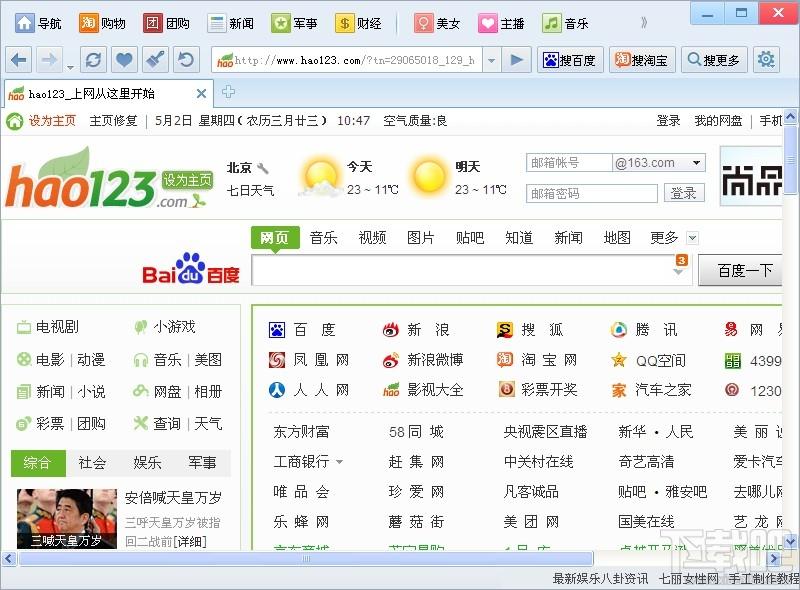Screen dimensions: 800x590
Task: Refresh the current page
Action: click(93, 60)
